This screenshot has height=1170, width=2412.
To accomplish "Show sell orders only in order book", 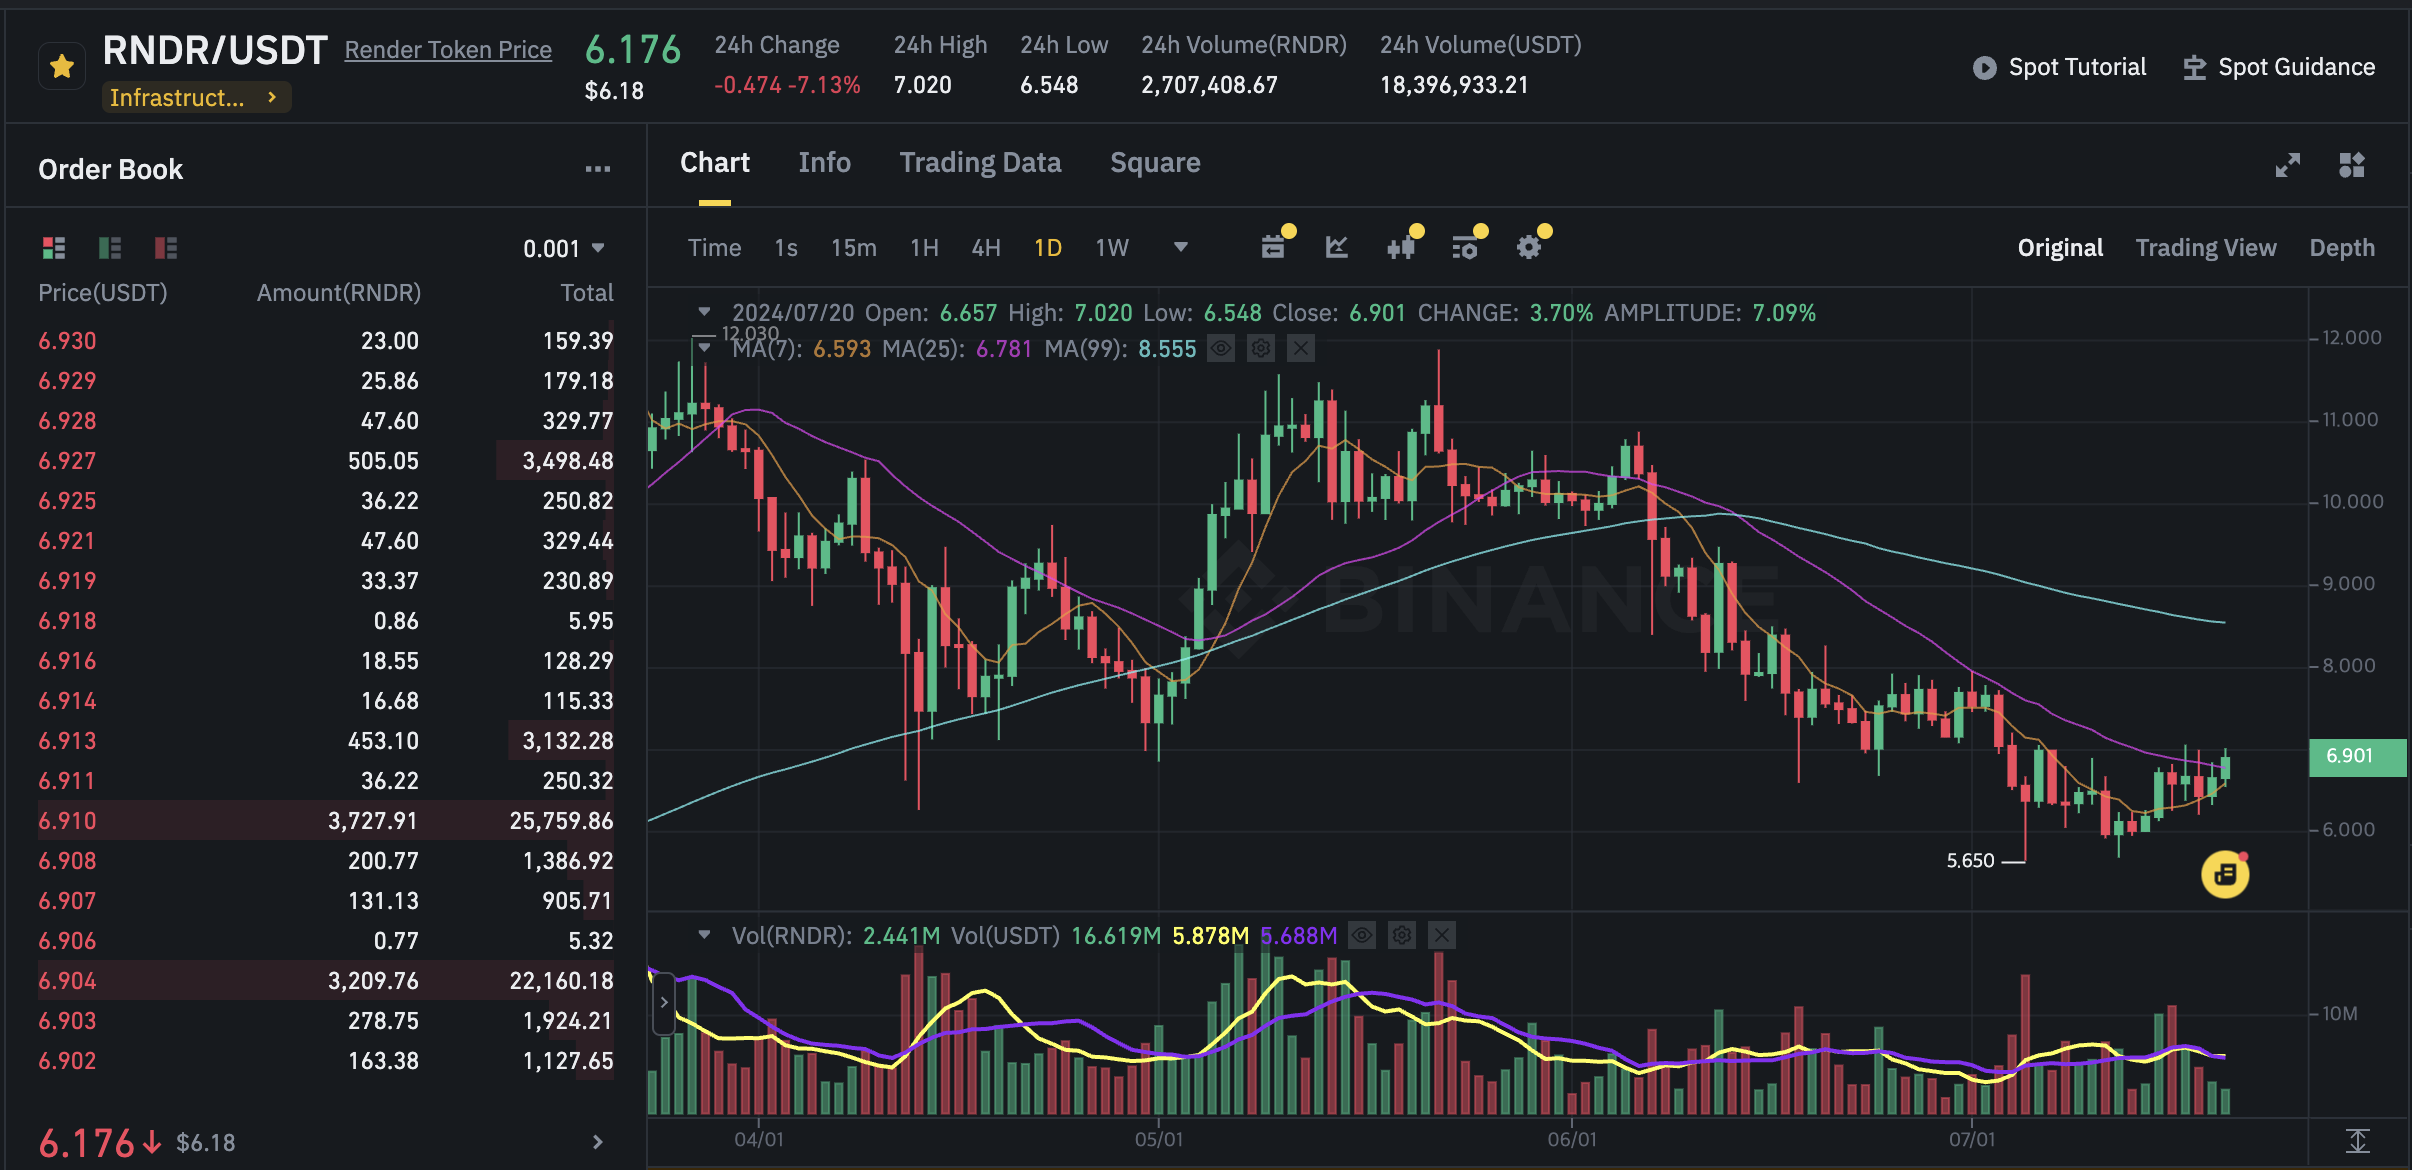I will coord(166,248).
